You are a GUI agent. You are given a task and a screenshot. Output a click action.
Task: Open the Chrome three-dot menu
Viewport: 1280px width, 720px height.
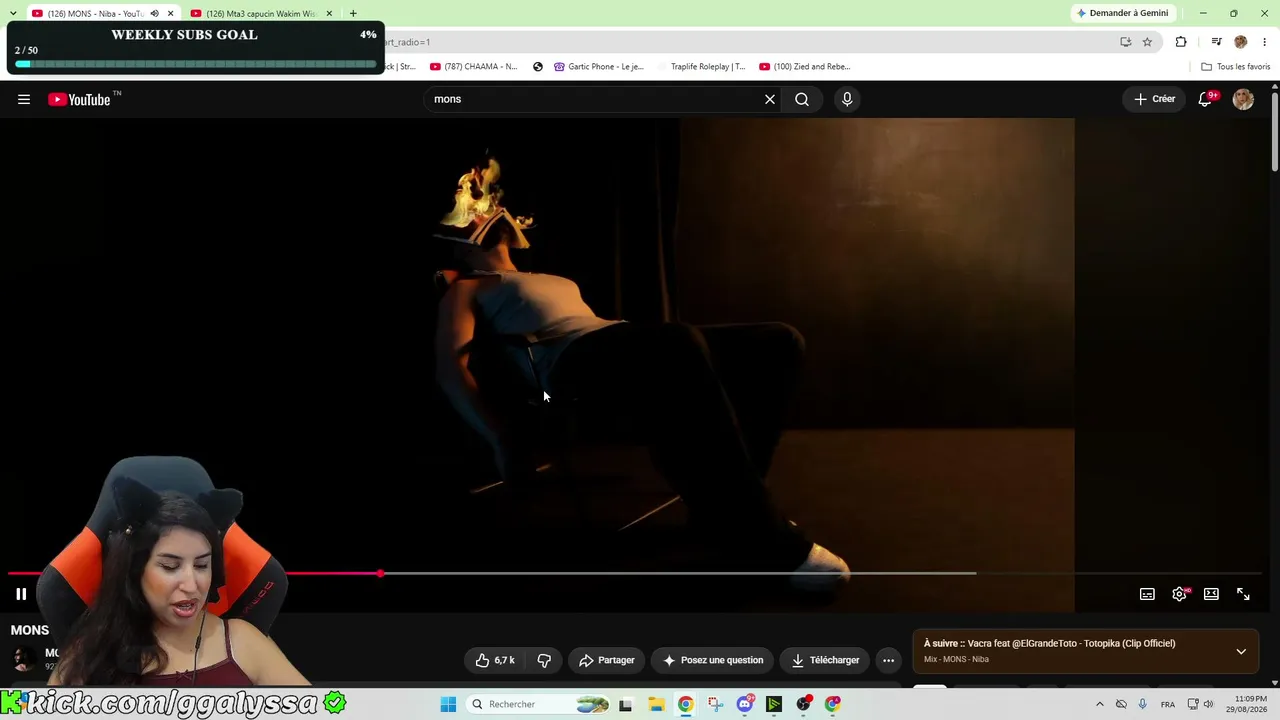(x=1265, y=42)
